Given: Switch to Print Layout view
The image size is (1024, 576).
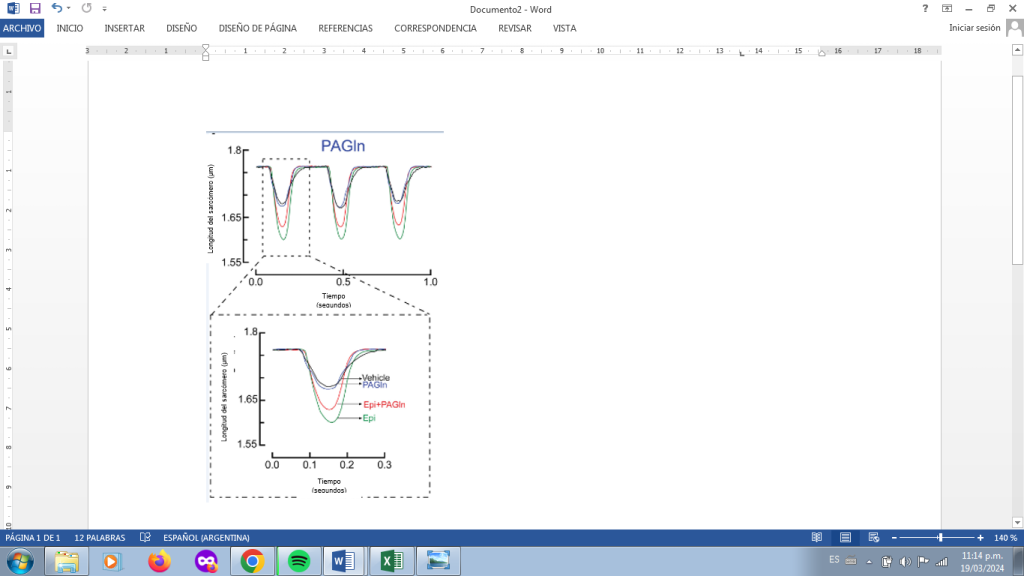Looking at the screenshot, I should pyautogui.click(x=845, y=537).
